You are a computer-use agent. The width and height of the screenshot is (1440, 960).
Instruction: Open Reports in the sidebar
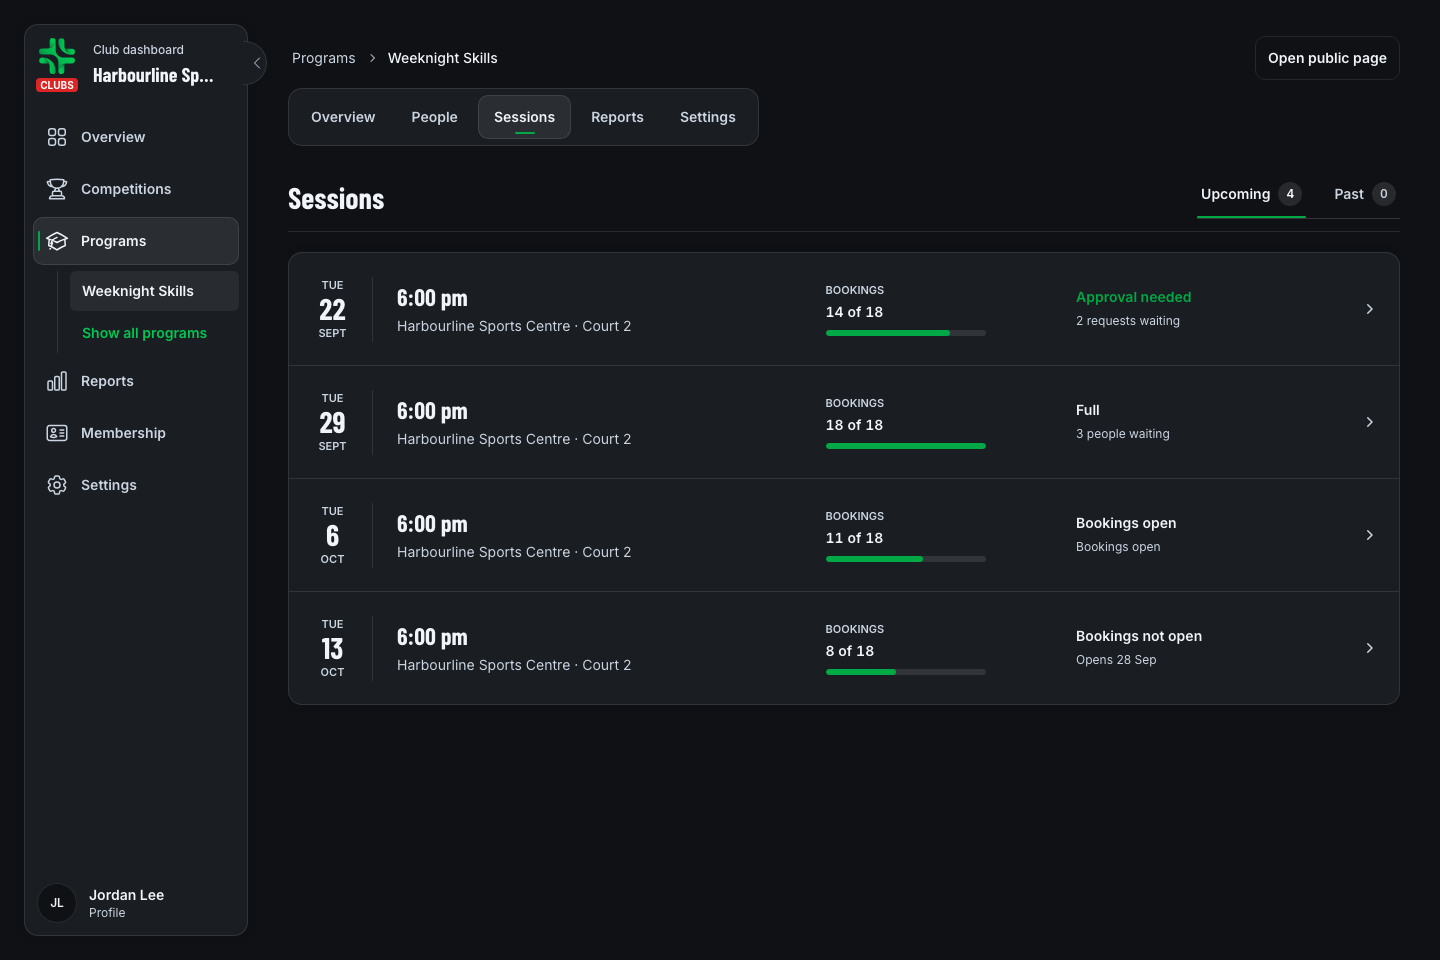pyautogui.click(x=136, y=381)
